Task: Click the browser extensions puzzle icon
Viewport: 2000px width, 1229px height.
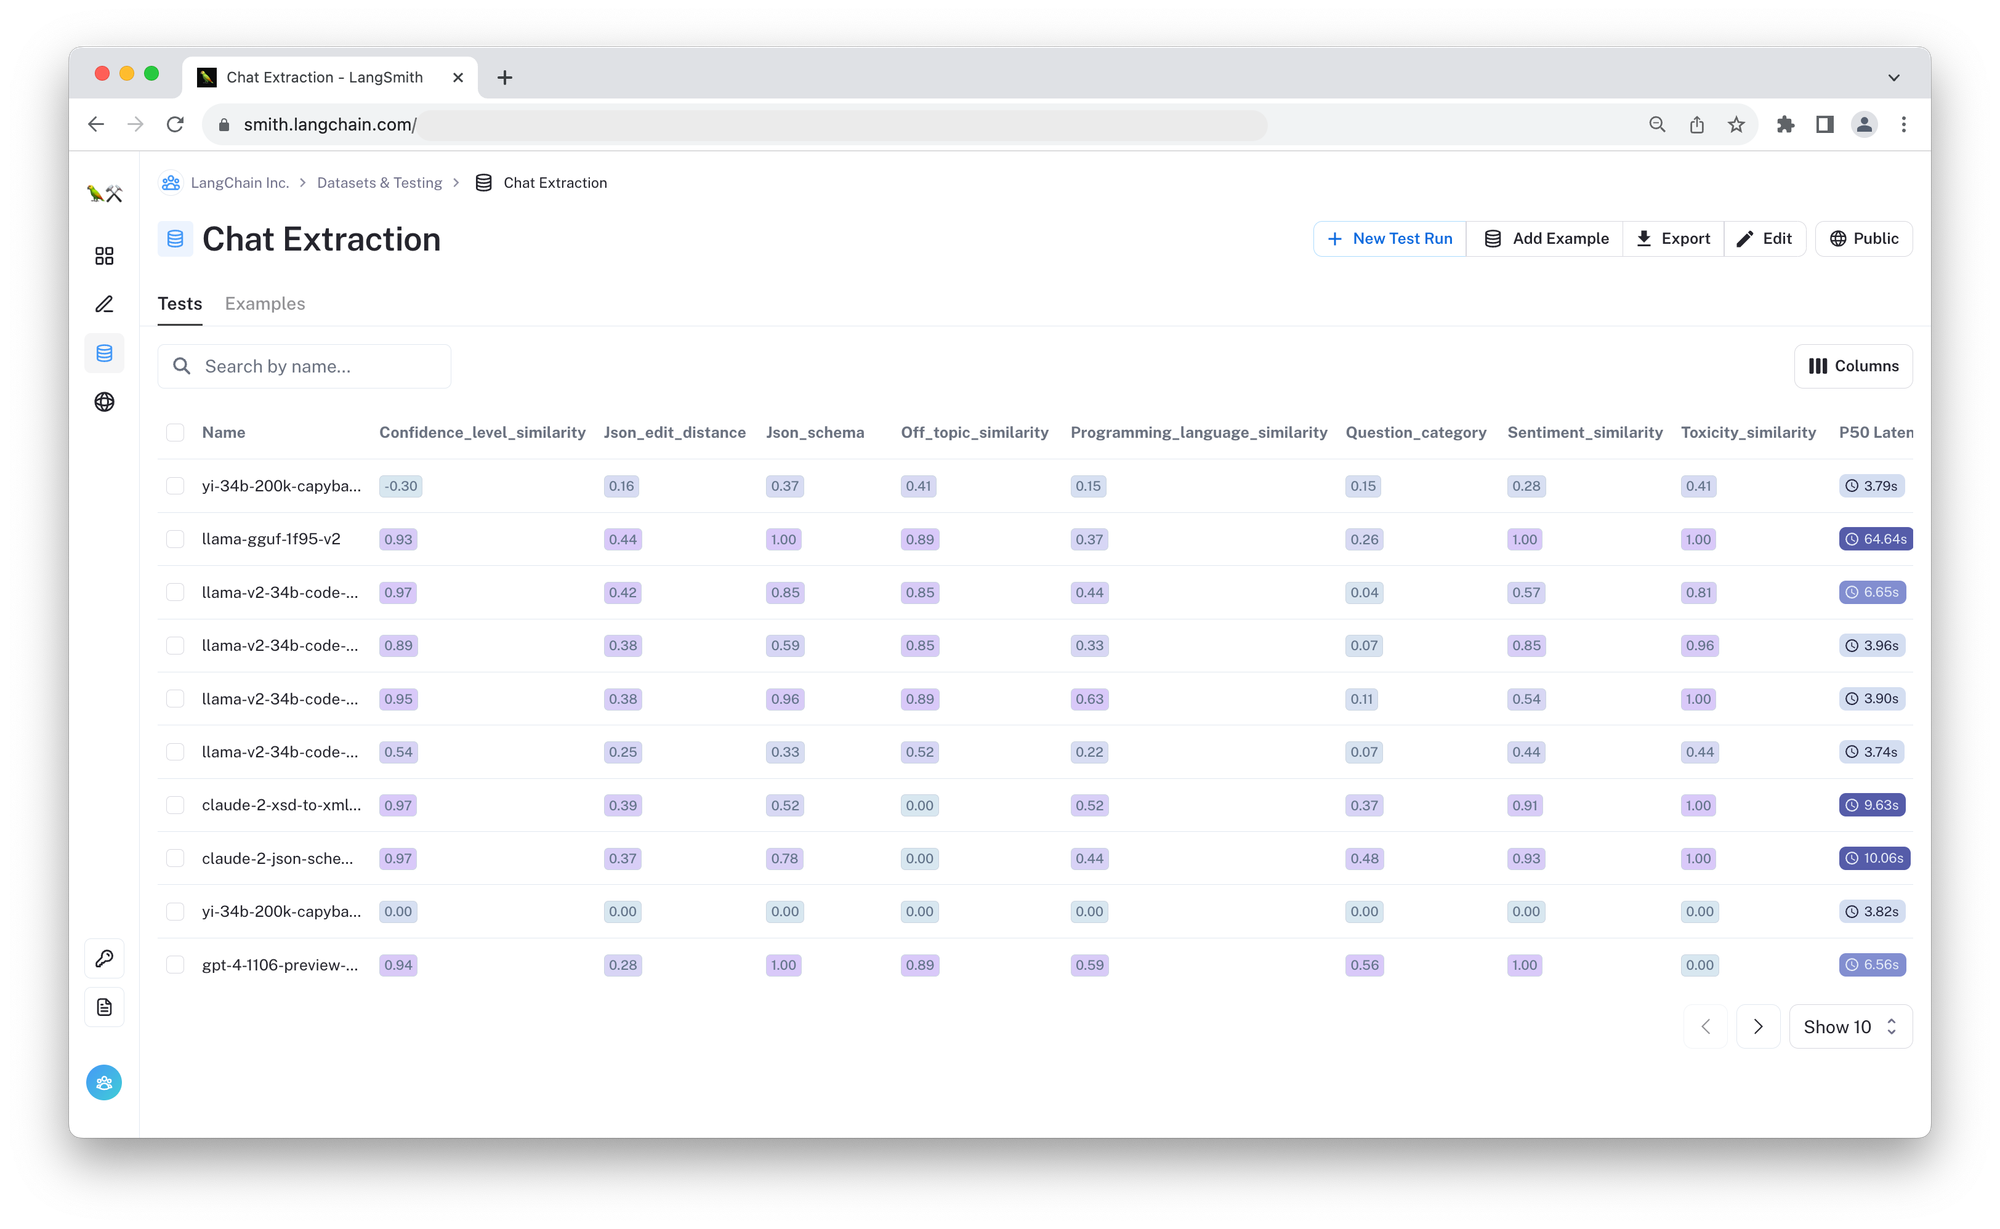Action: point(1785,125)
